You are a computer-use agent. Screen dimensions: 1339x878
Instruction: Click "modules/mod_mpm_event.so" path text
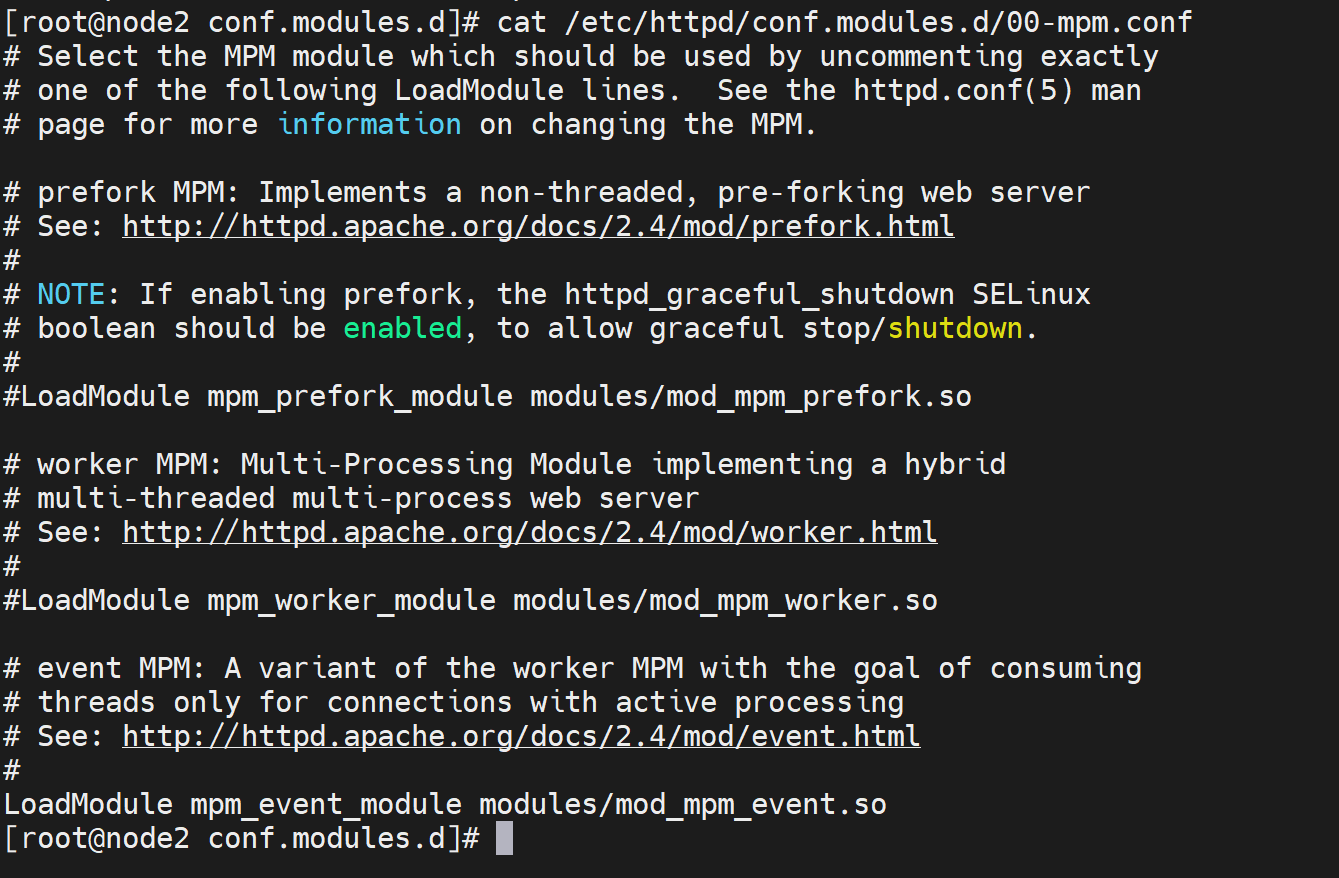click(x=683, y=804)
